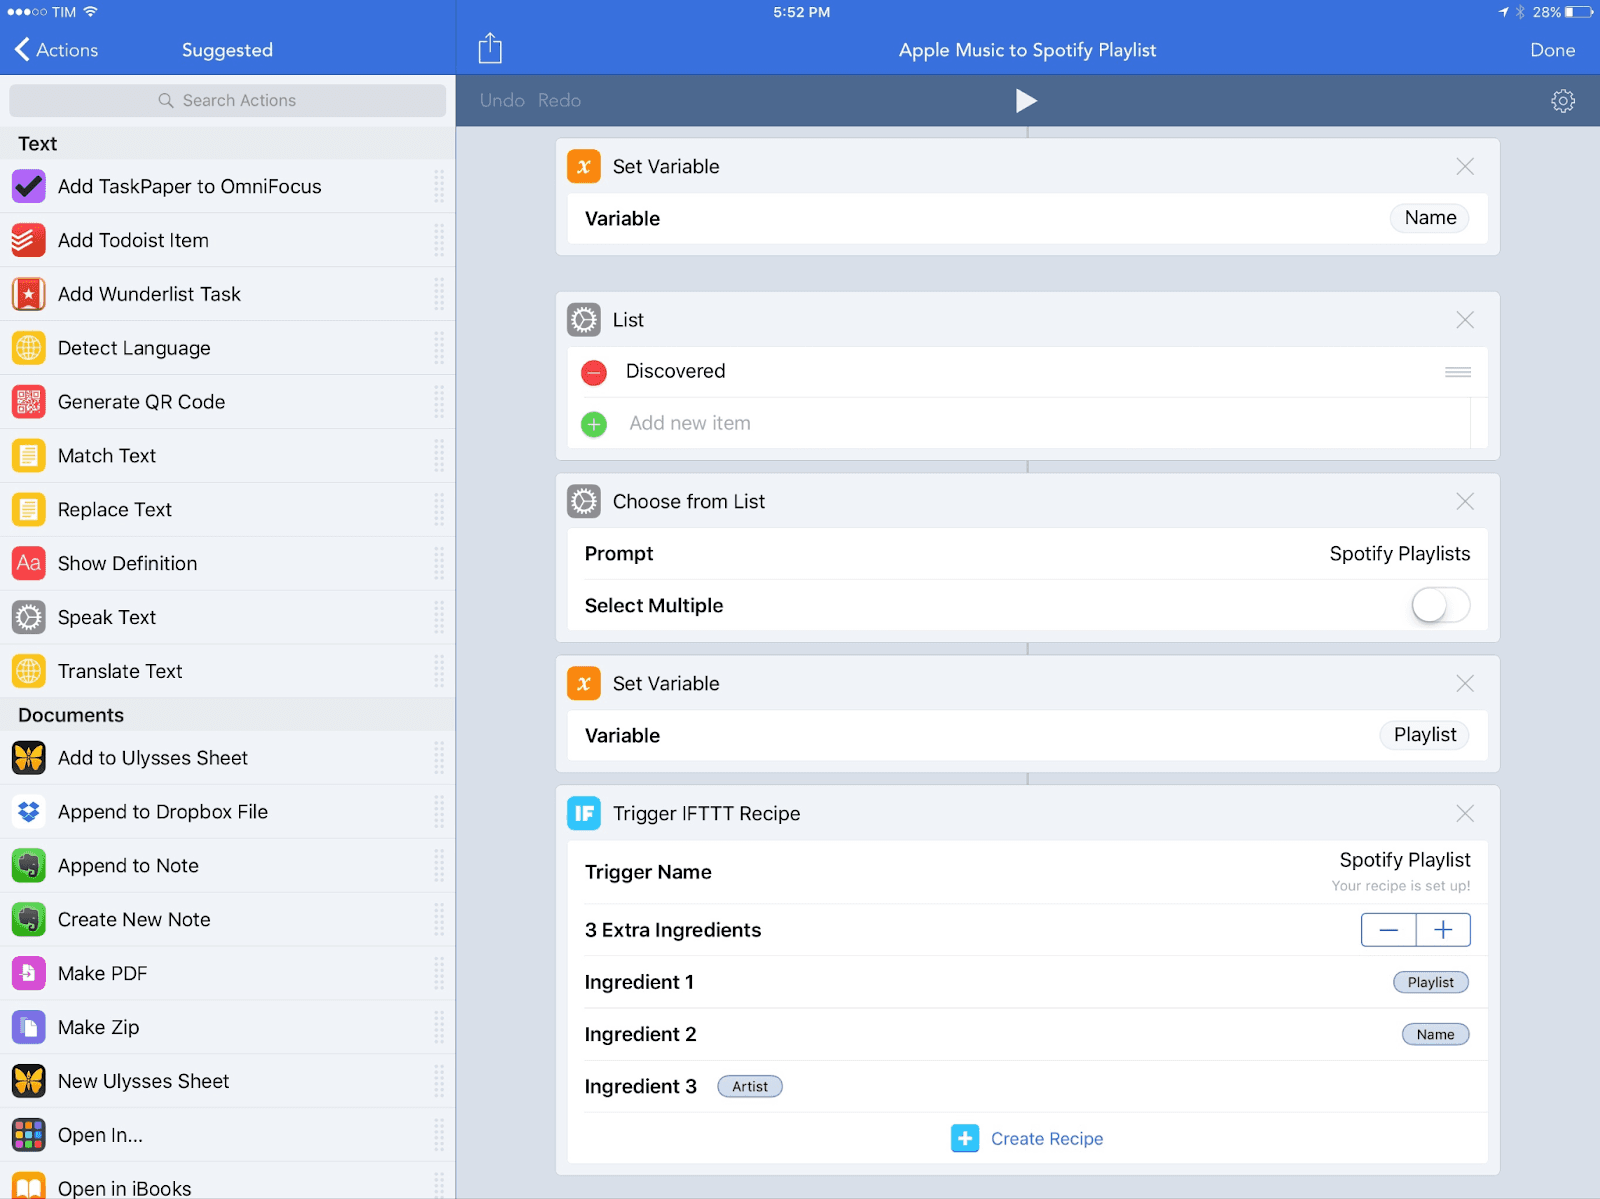Viewport: 1600px width, 1199px height.
Task: Remove first Set Variable action
Action: [1465, 167]
